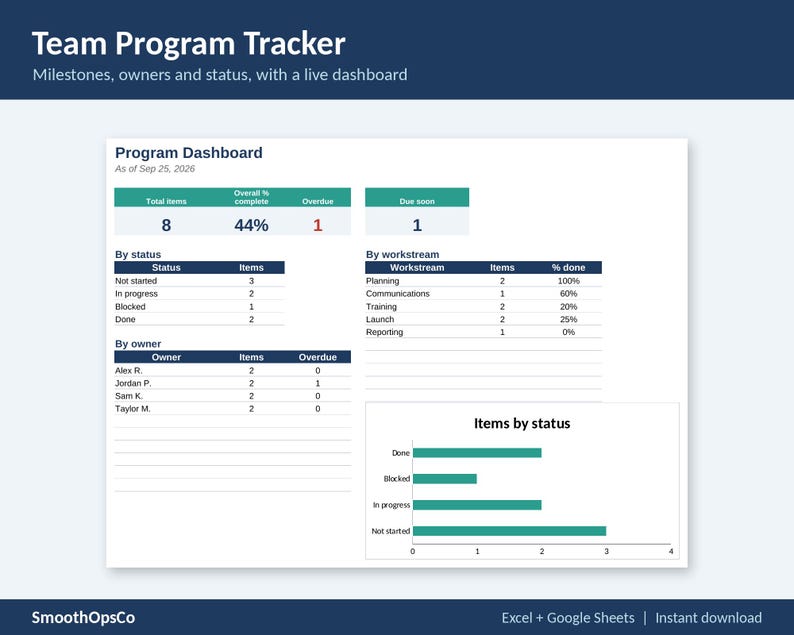Select the Launch workstream row
794x635 pixels.
coord(484,319)
